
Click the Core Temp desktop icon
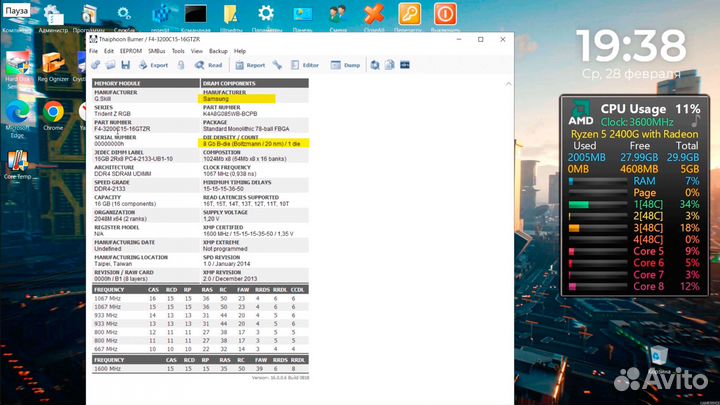tap(17, 164)
